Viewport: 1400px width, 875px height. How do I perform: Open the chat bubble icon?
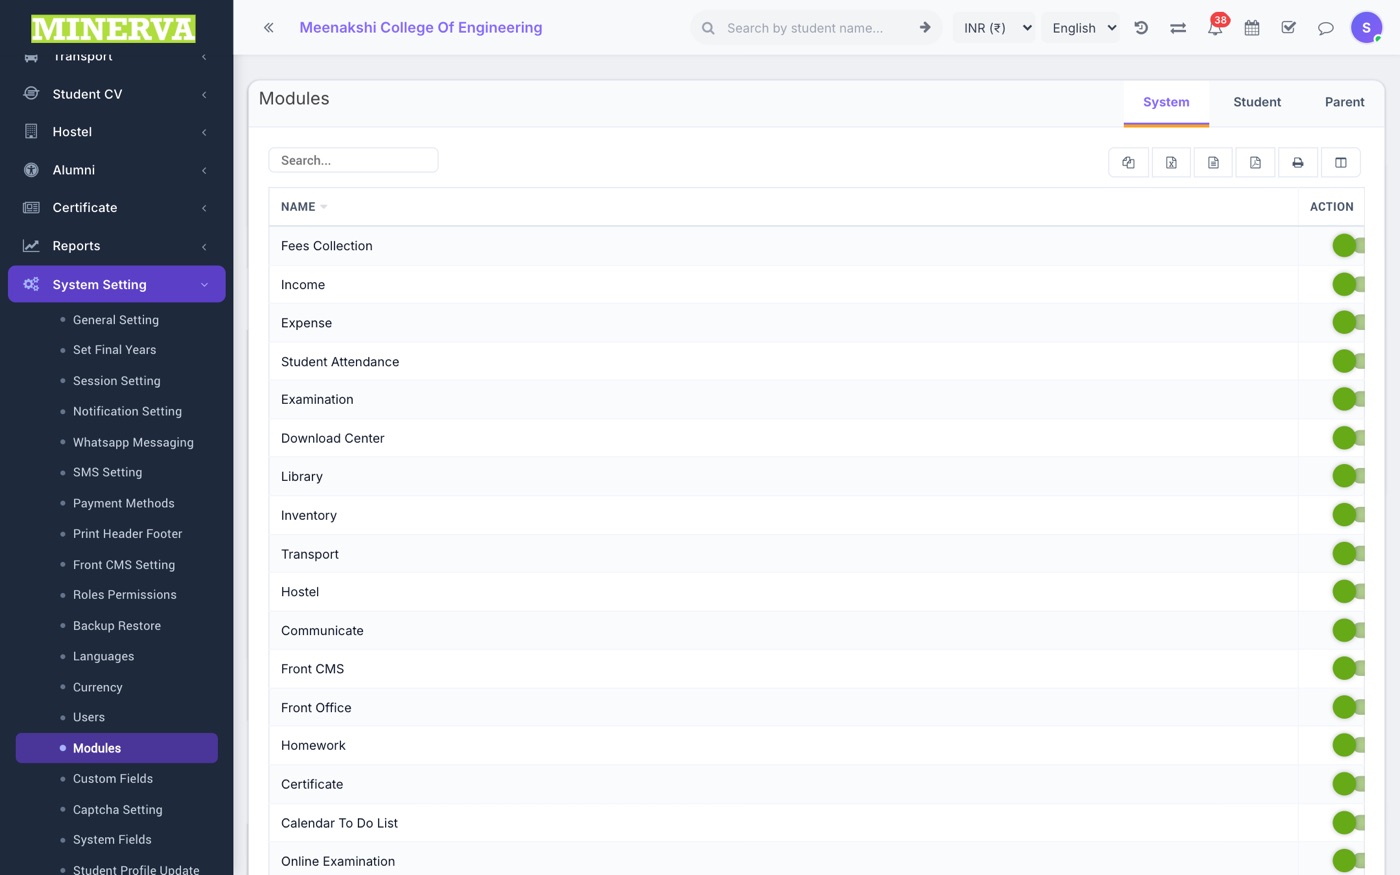(x=1326, y=28)
